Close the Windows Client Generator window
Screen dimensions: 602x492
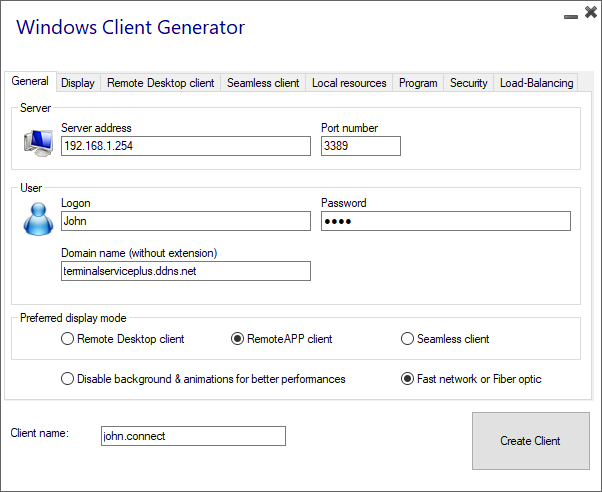tap(591, 12)
